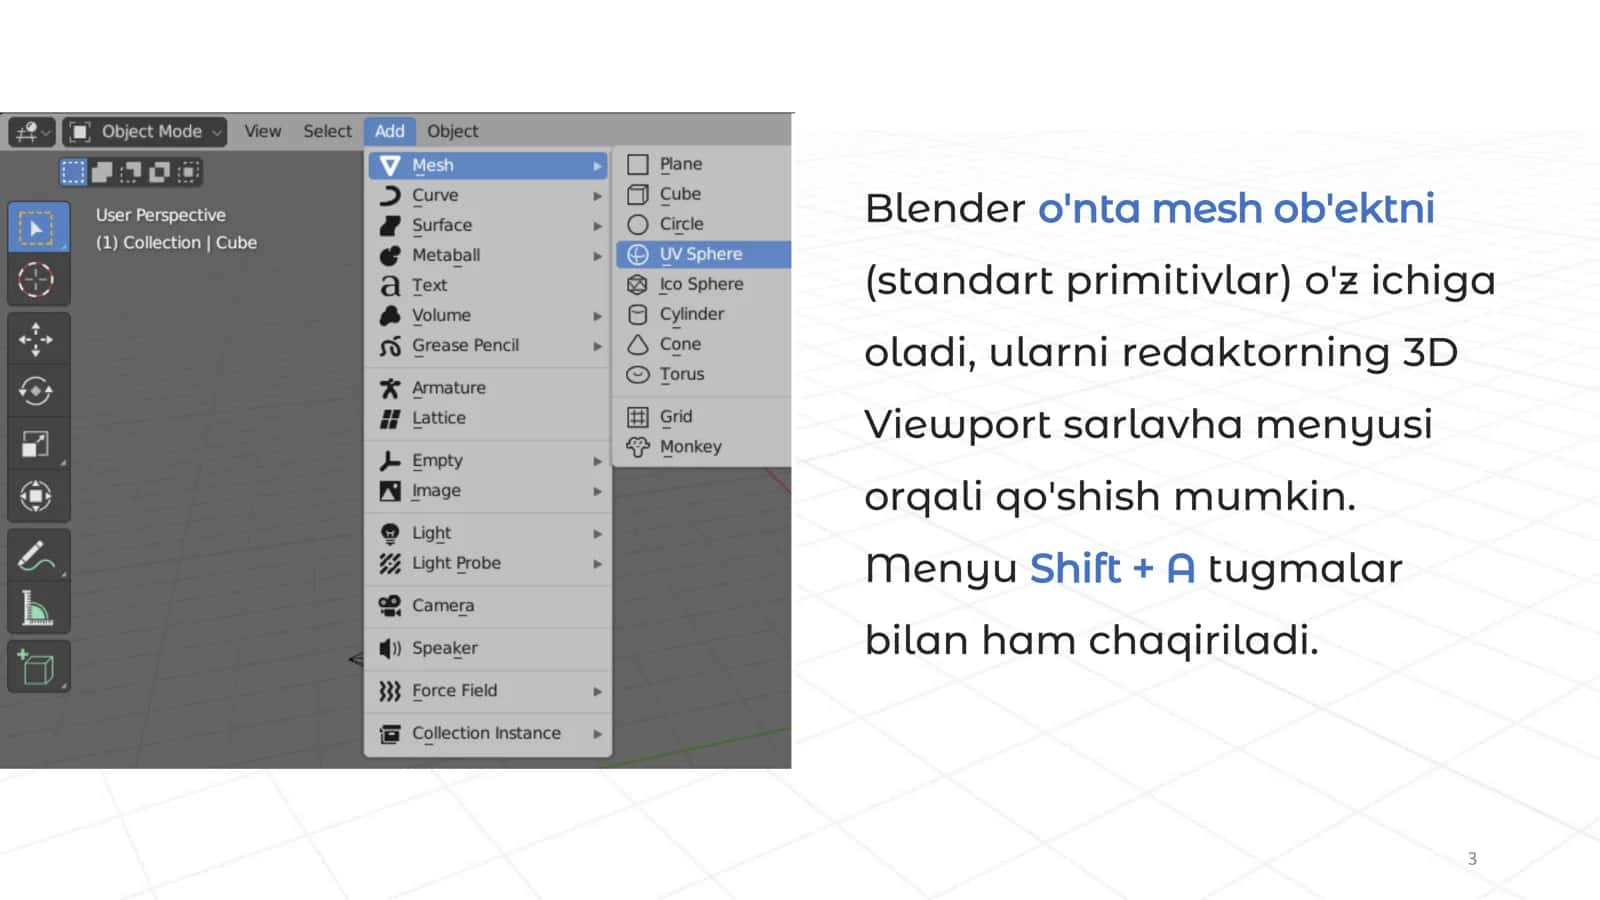Expand the Light submenu

490,533
